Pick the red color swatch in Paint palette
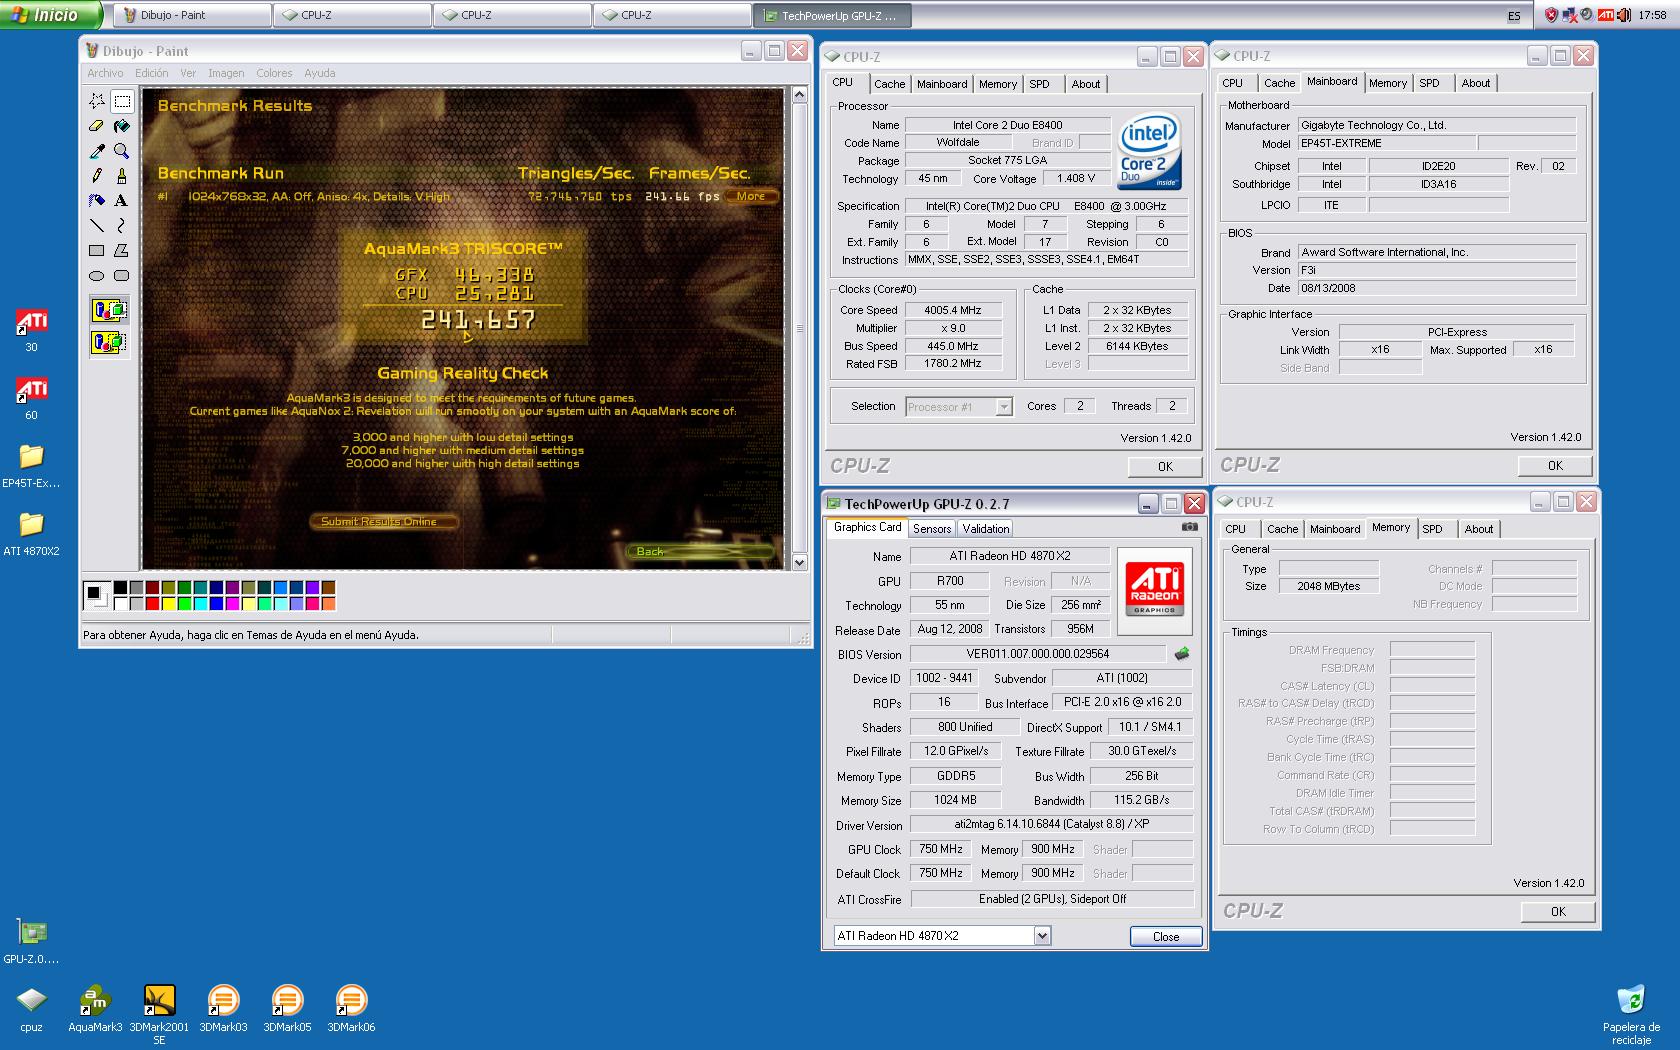 click(152, 603)
